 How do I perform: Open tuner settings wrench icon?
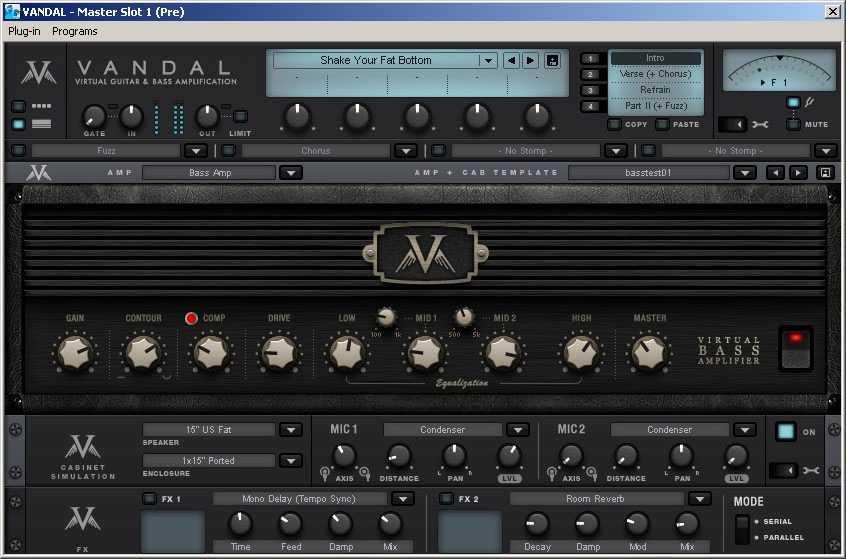[760, 125]
